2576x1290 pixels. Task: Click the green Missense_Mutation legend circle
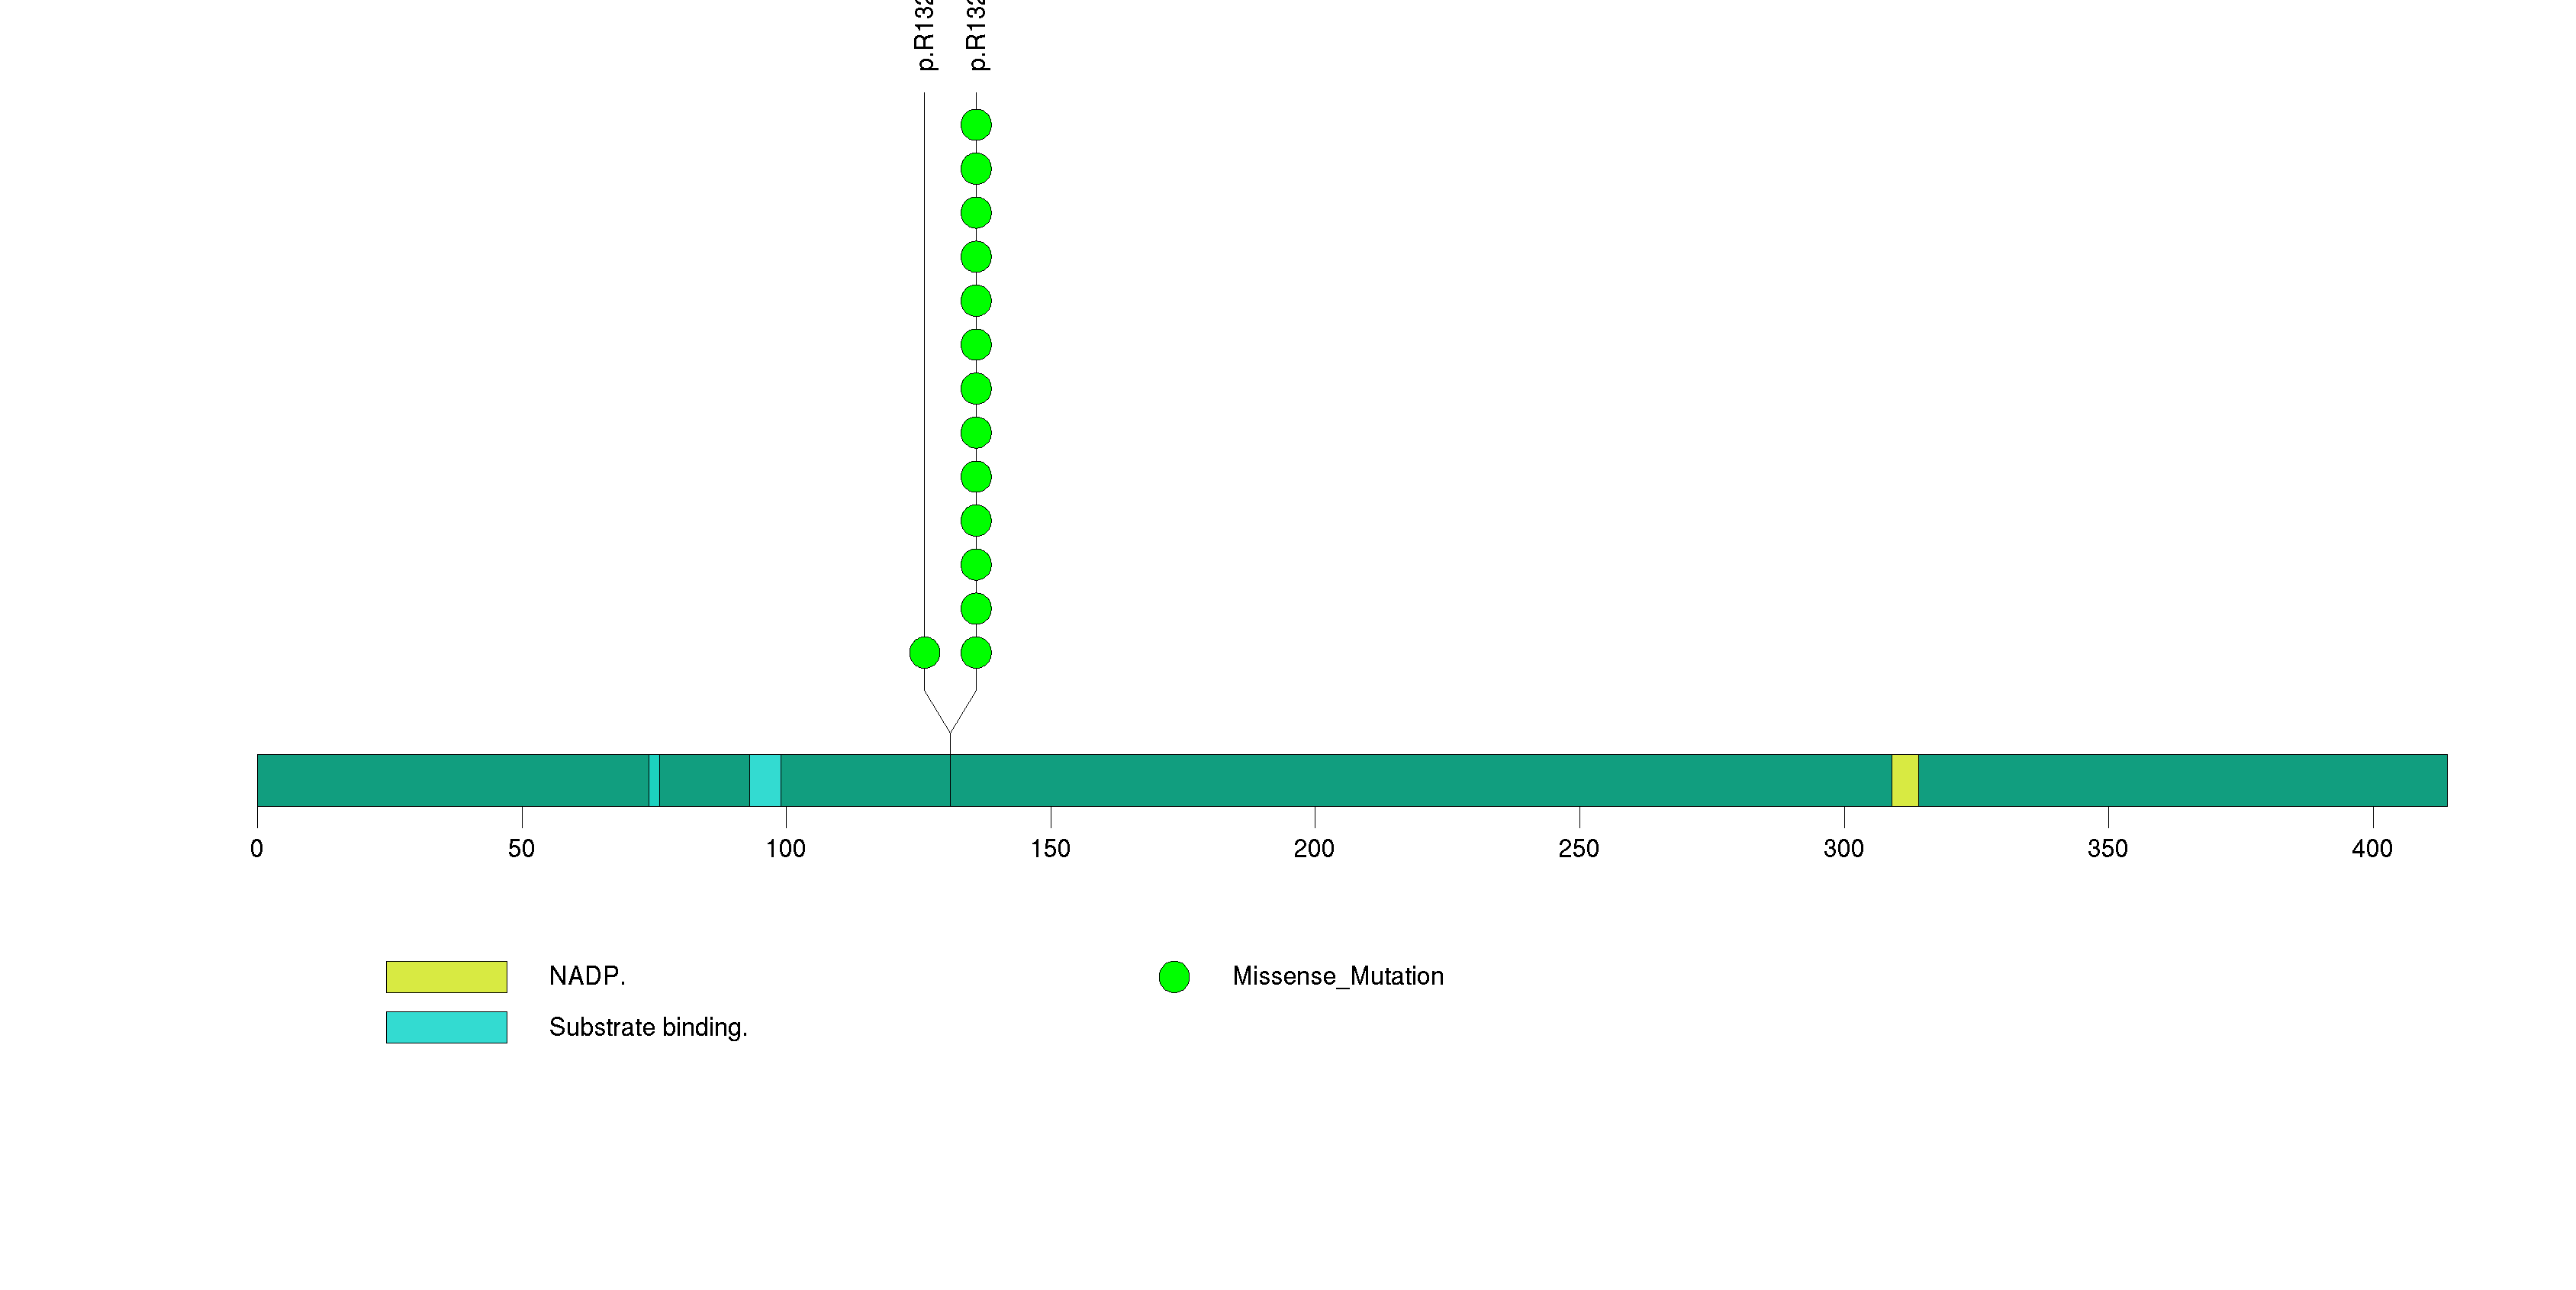point(1174,977)
